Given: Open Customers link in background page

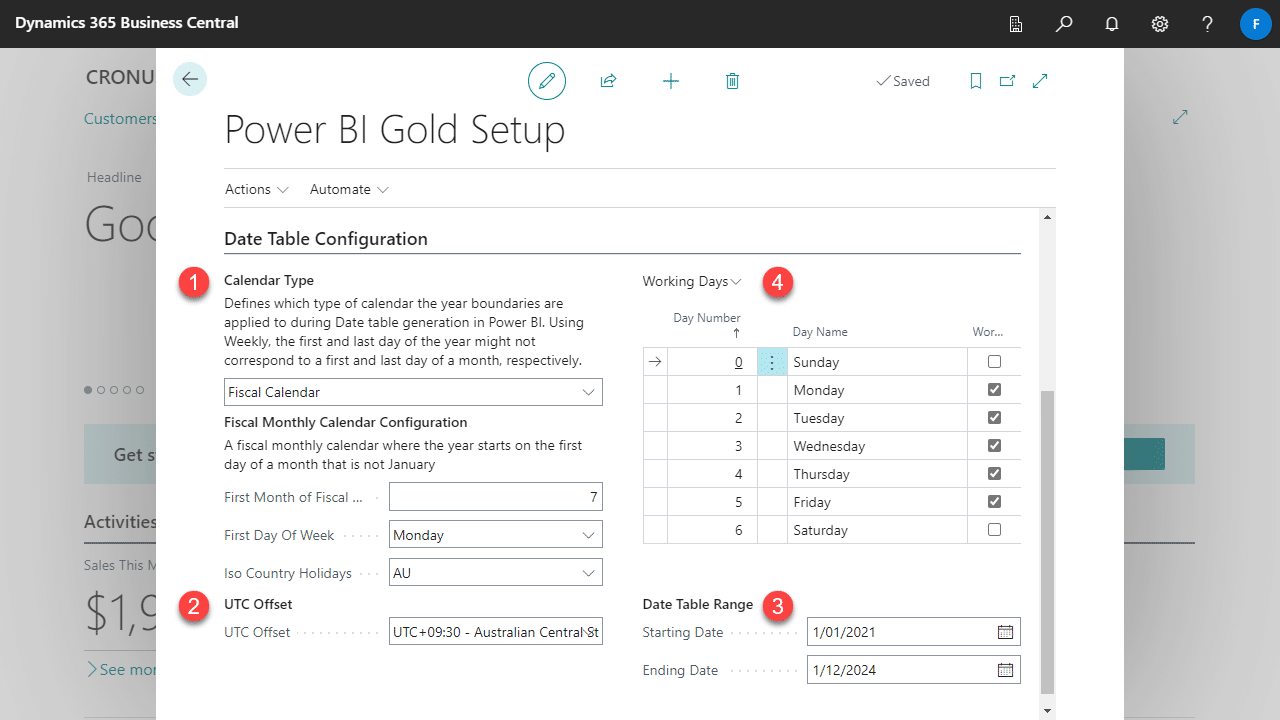Looking at the screenshot, I should point(120,118).
